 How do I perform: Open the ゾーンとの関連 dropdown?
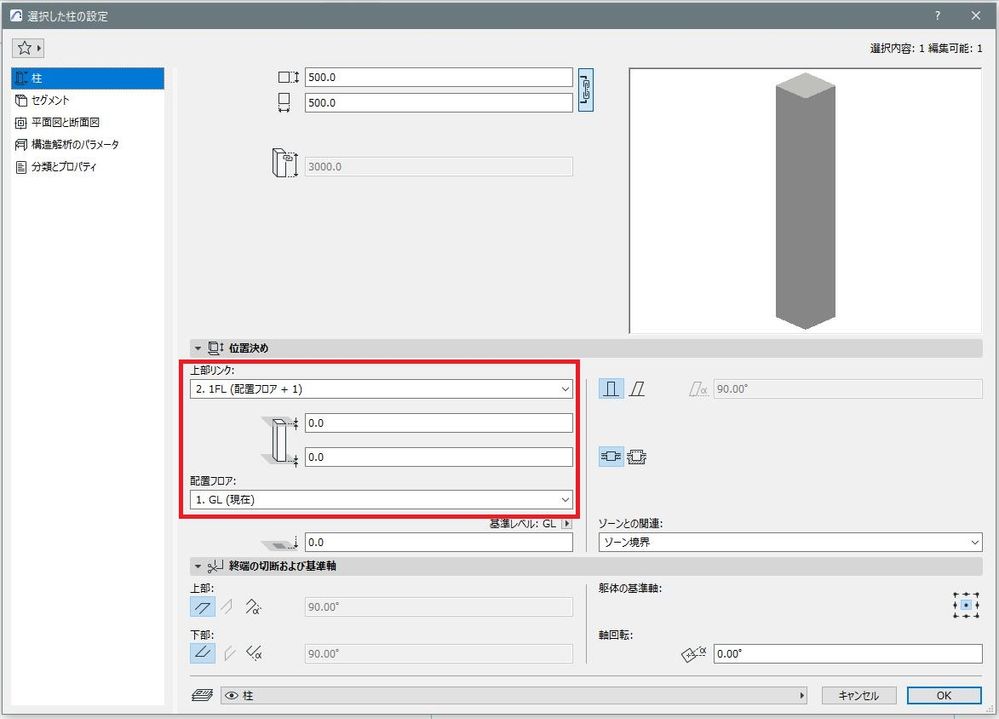[x=790, y=542]
